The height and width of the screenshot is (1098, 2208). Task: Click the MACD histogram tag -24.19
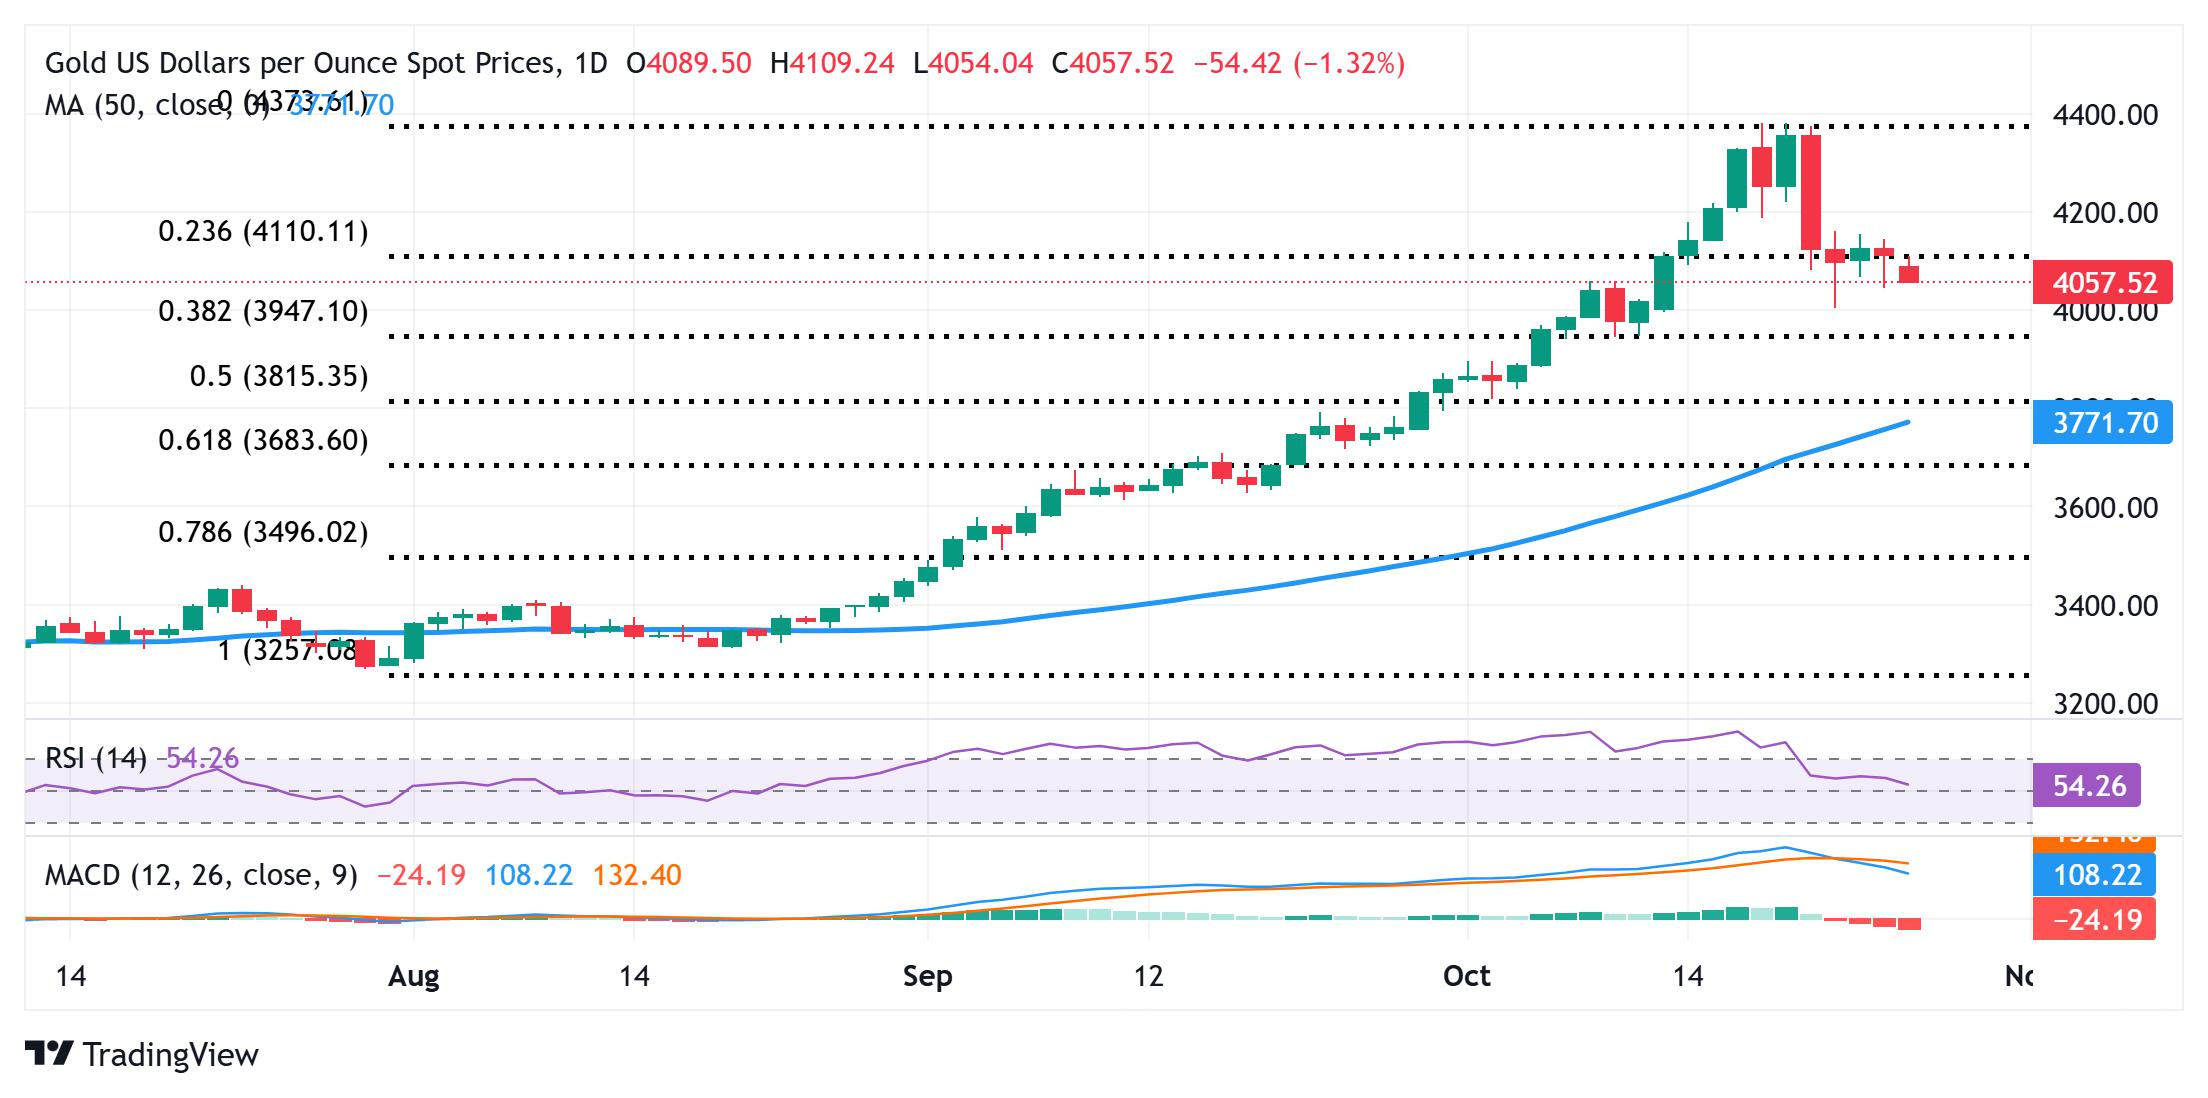pos(2096,919)
